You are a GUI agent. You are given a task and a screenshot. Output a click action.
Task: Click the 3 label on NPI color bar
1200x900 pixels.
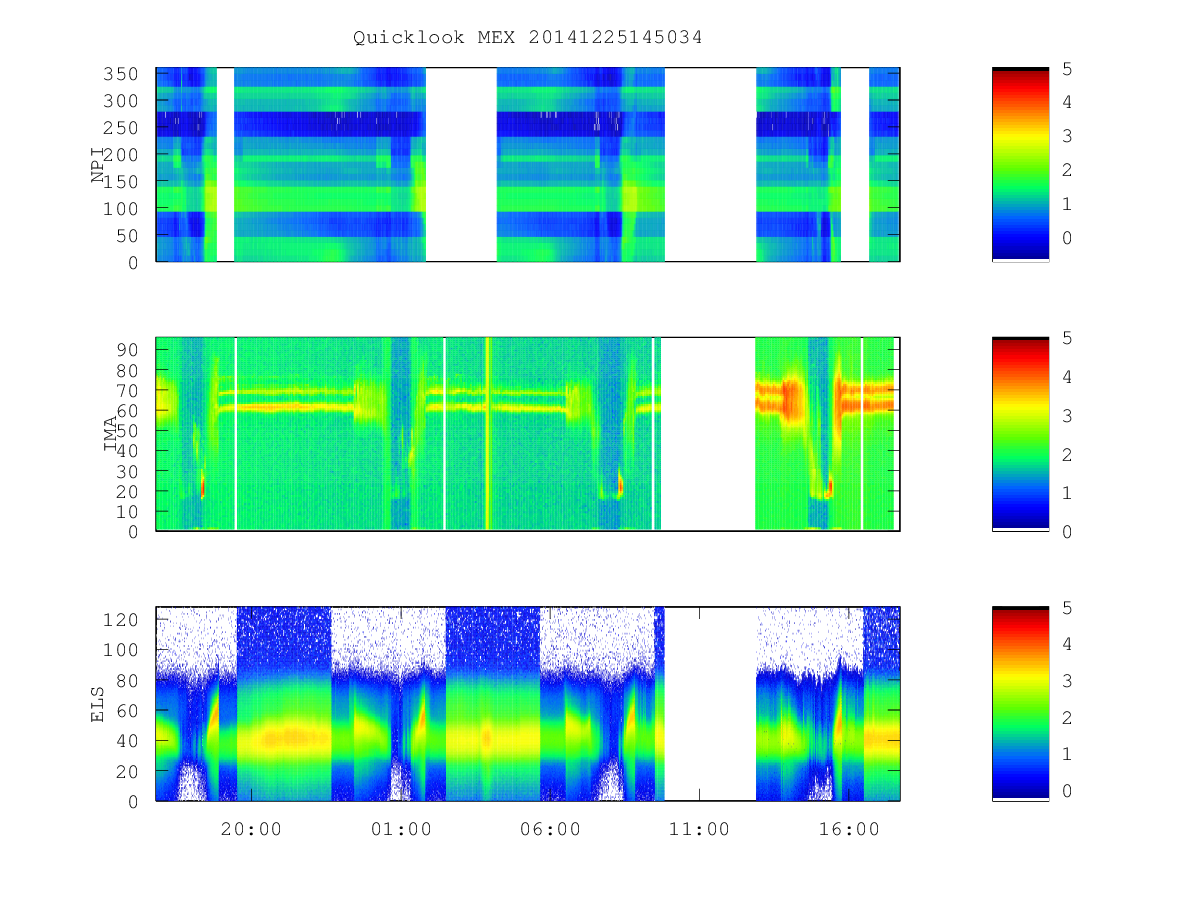click(1068, 135)
